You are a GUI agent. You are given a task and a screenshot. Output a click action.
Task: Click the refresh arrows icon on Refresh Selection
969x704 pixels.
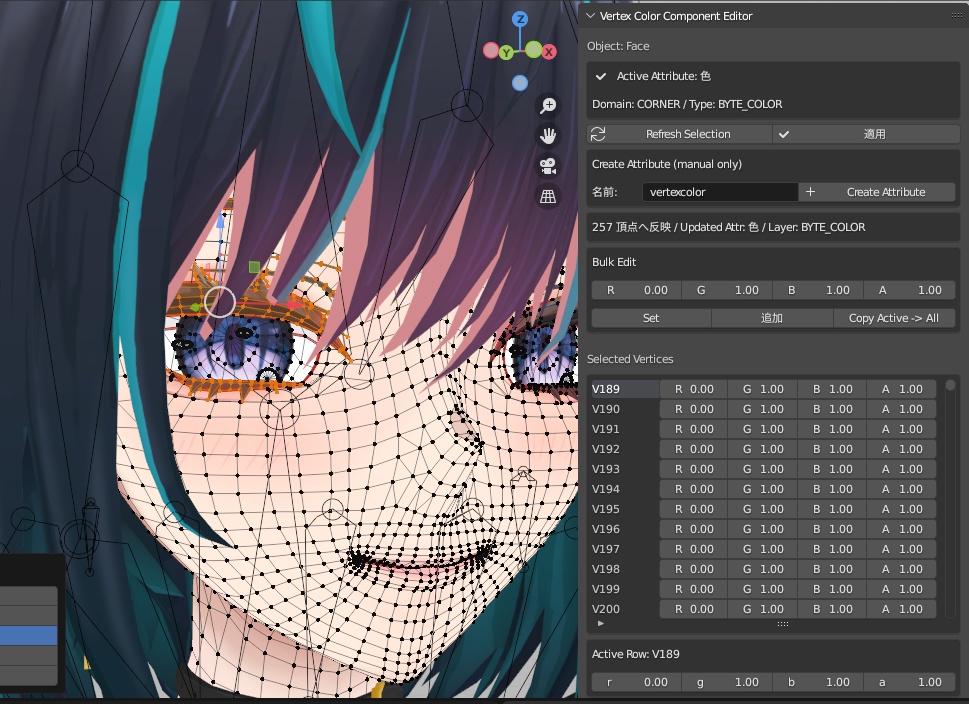pyautogui.click(x=598, y=133)
